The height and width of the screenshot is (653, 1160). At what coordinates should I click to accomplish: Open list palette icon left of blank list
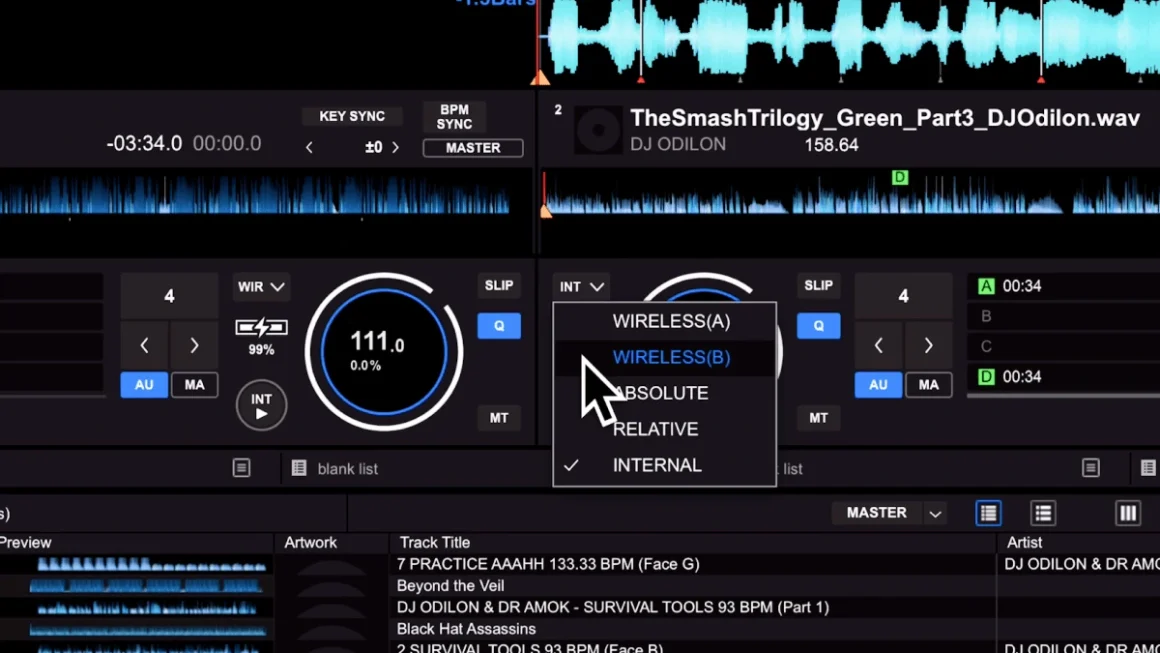point(242,468)
